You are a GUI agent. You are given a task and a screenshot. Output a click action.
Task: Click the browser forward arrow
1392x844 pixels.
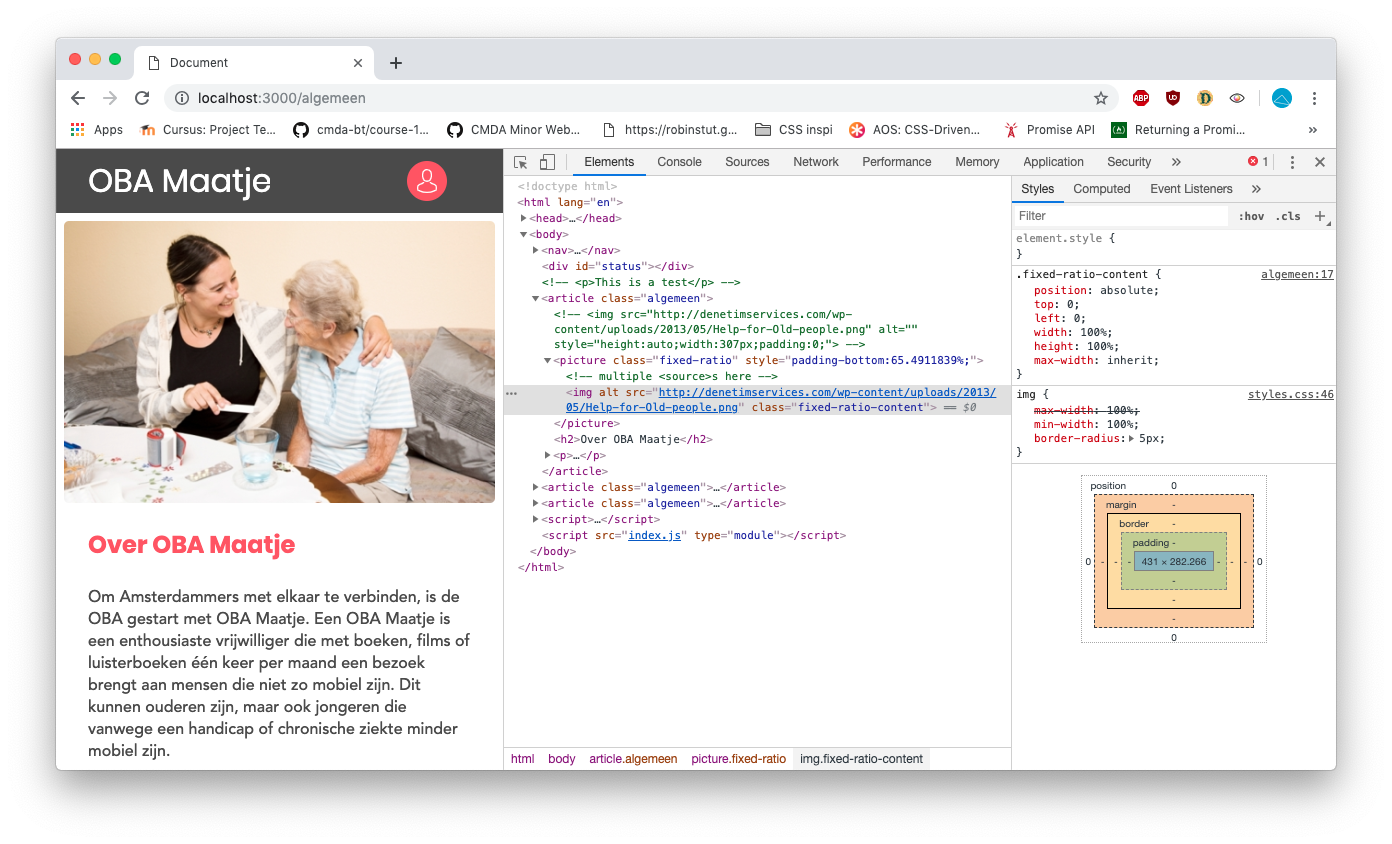(110, 98)
